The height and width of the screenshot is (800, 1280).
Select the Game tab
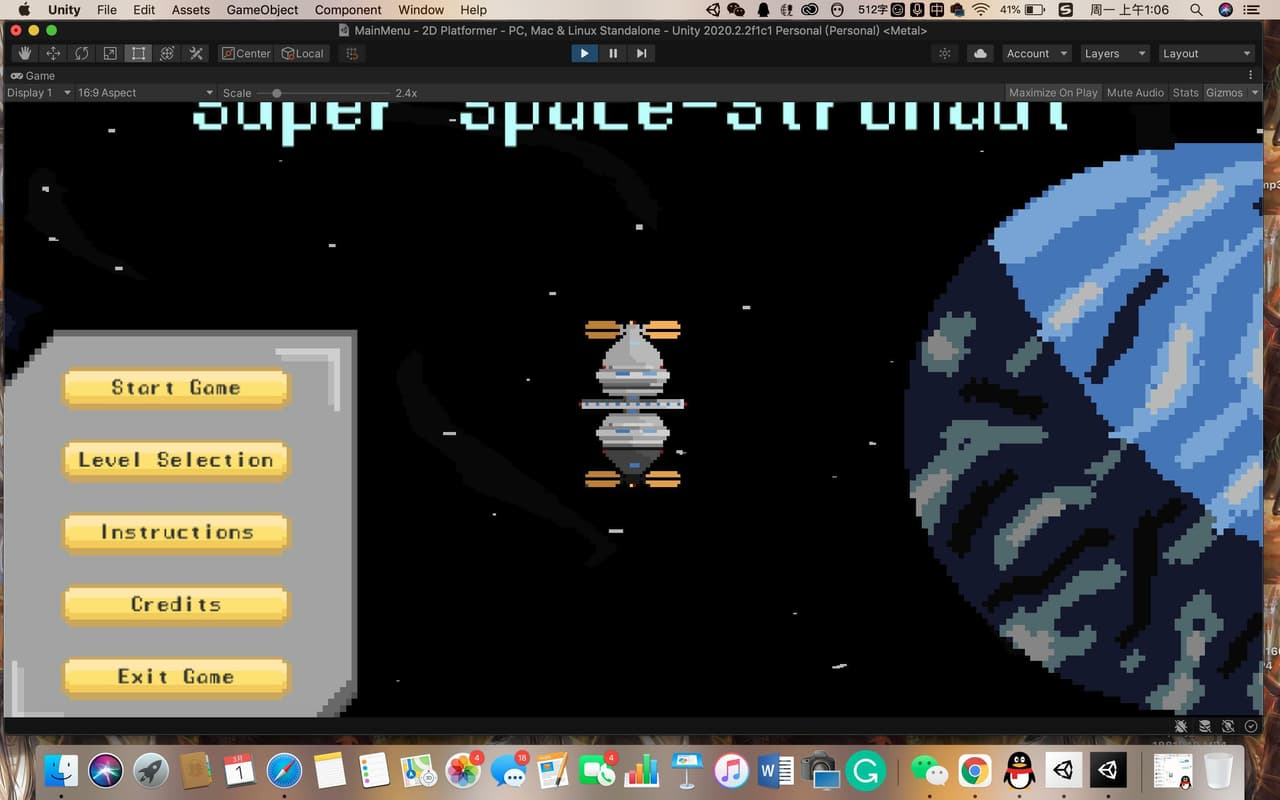point(33,75)
